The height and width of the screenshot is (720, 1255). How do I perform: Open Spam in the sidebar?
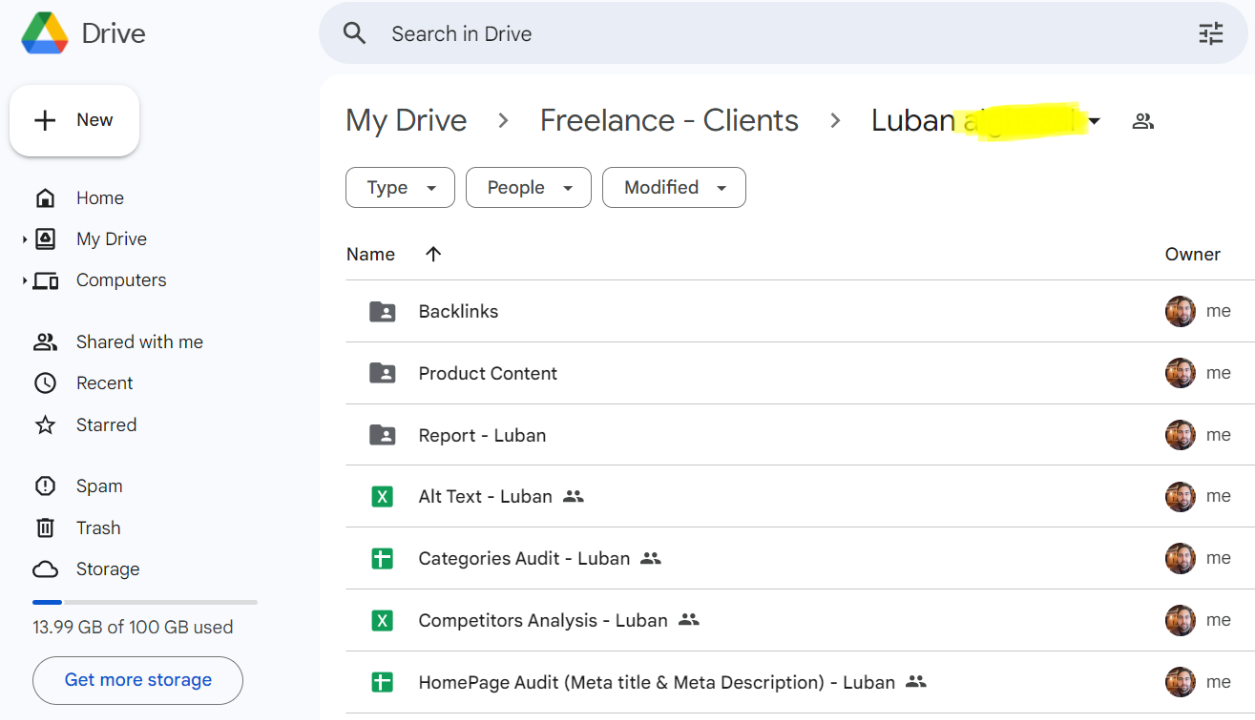coord(99,486)
